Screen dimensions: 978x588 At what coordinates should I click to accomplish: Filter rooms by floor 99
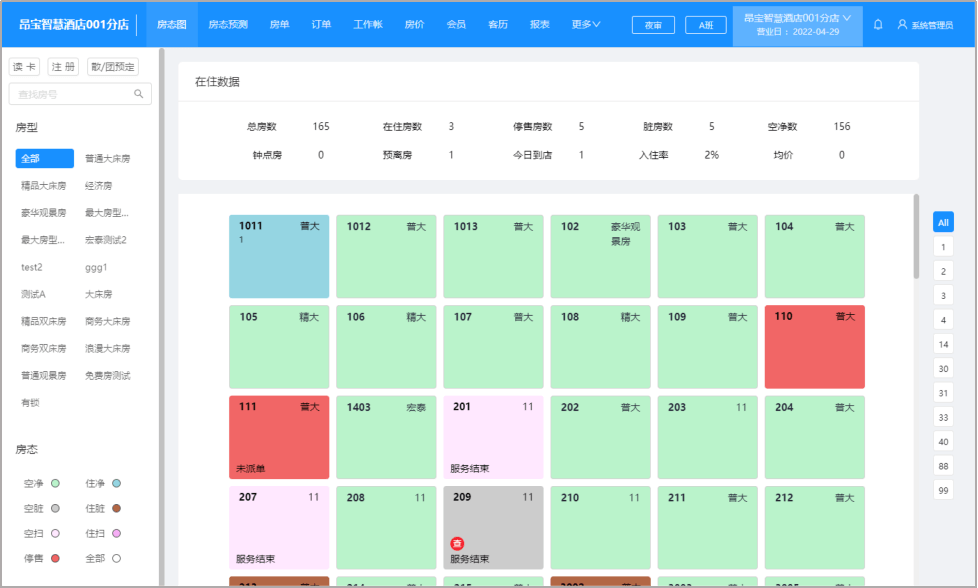point(943,490)
